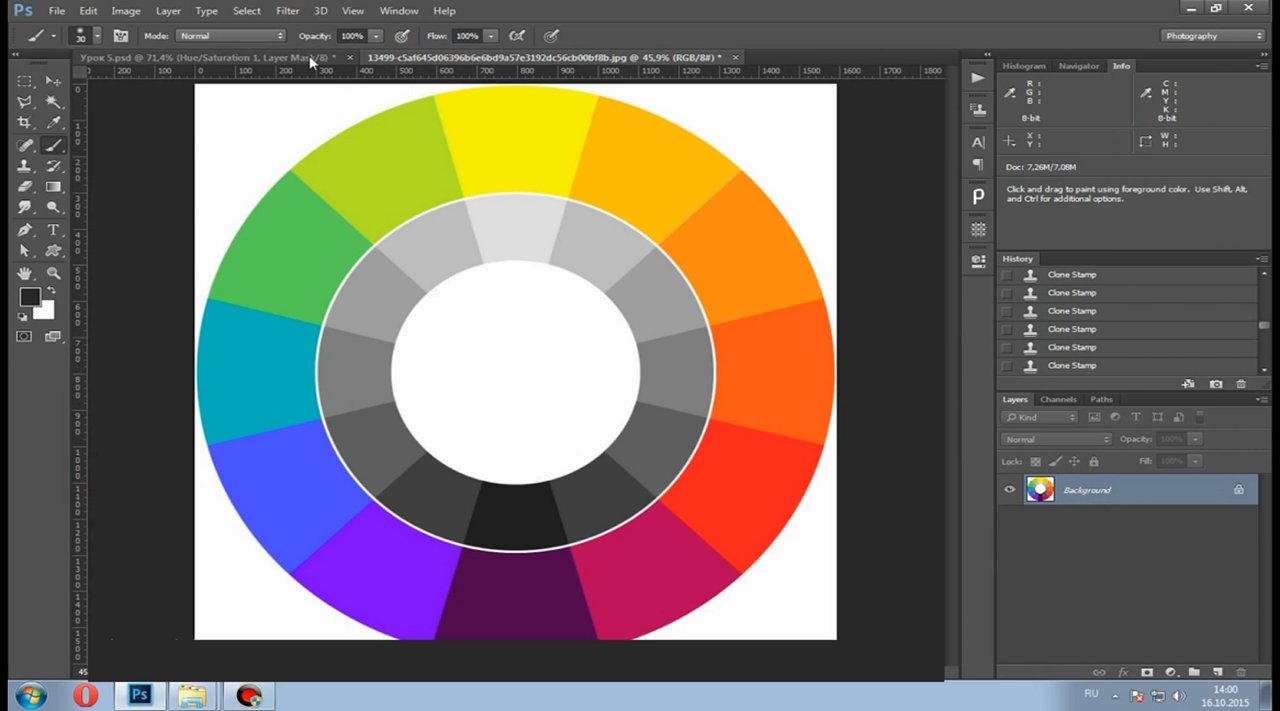
Task: Swap foreground and background colors
Action: (x=50, y=290)
